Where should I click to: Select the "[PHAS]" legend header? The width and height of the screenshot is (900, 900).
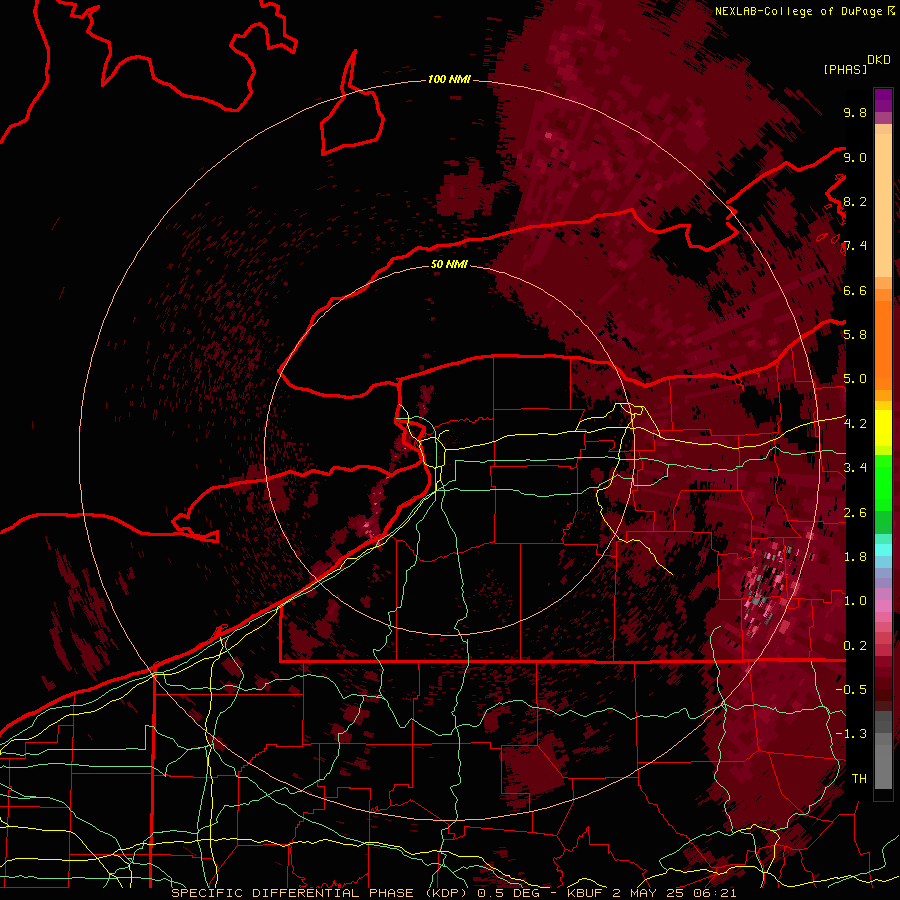(845, 69)
